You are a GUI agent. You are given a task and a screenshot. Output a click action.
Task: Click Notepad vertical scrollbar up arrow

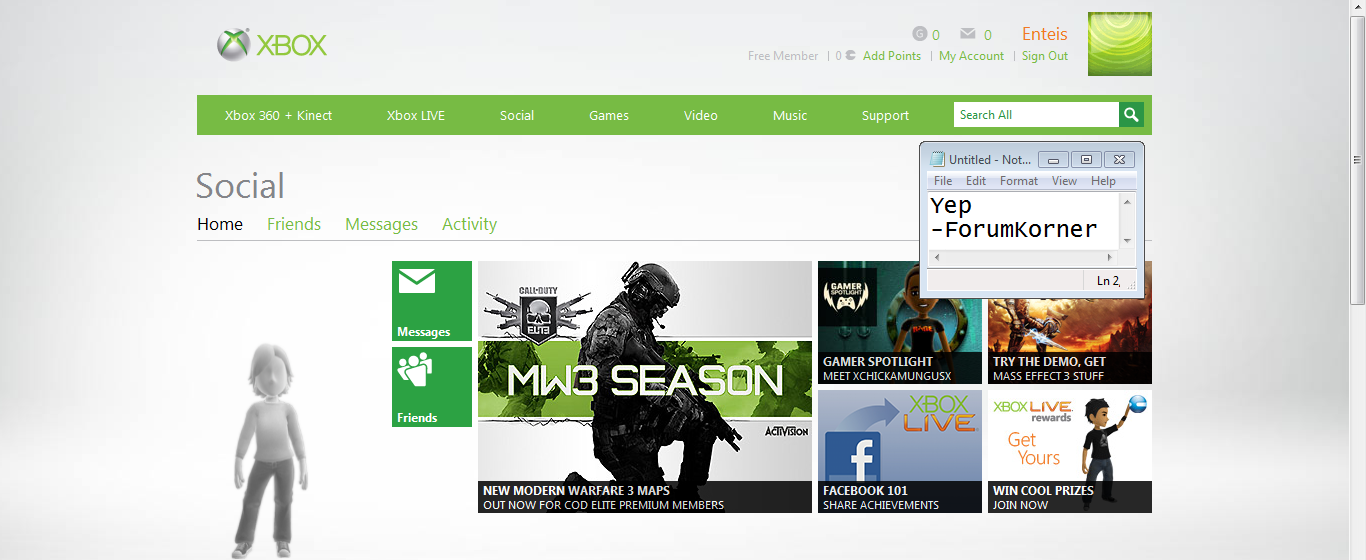click(x=1128, y=202)
